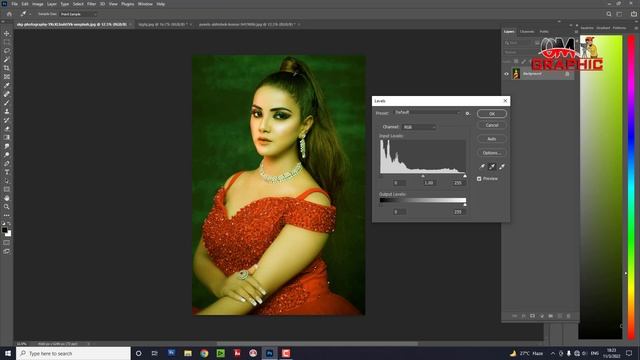640x360 pixels.
Task: Click Cancel in the Levels dialog
Action: [492, 125]
